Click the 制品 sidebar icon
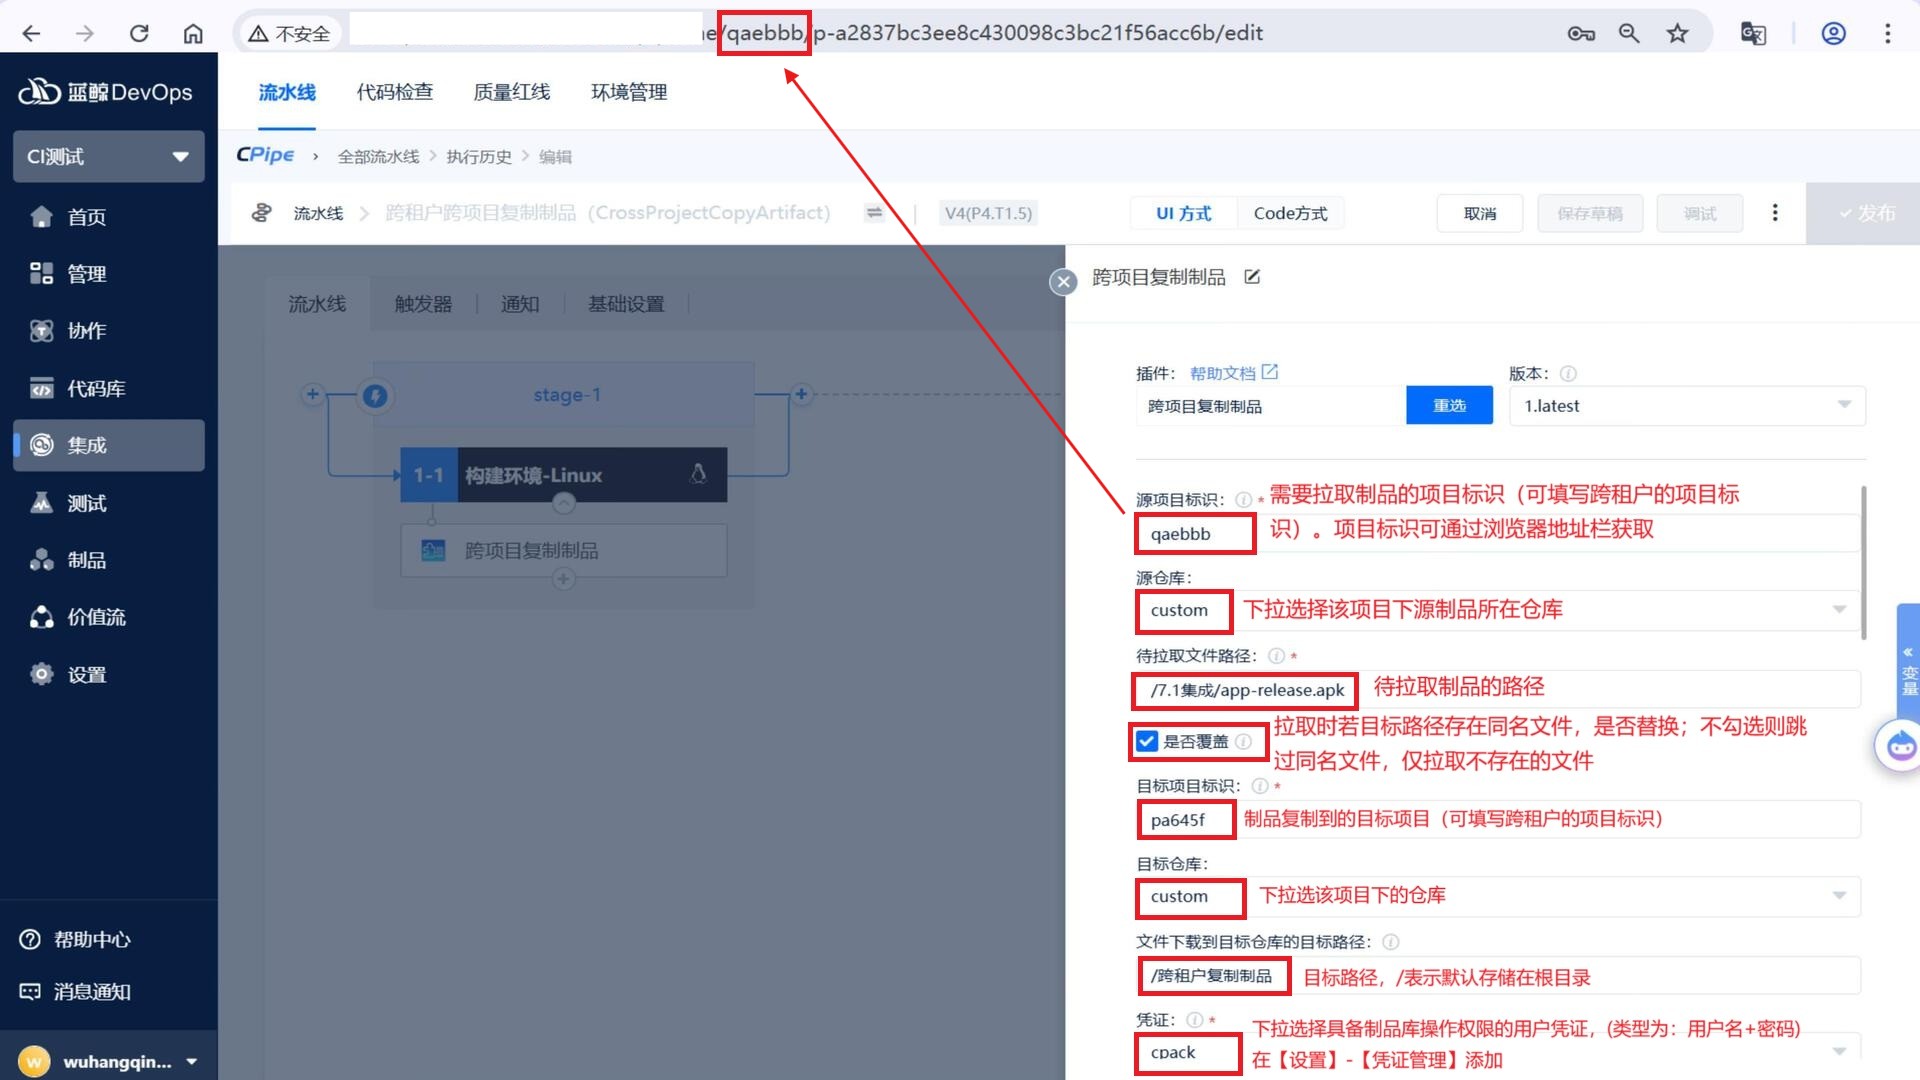1920x1080 pixels. pos(42,560)
